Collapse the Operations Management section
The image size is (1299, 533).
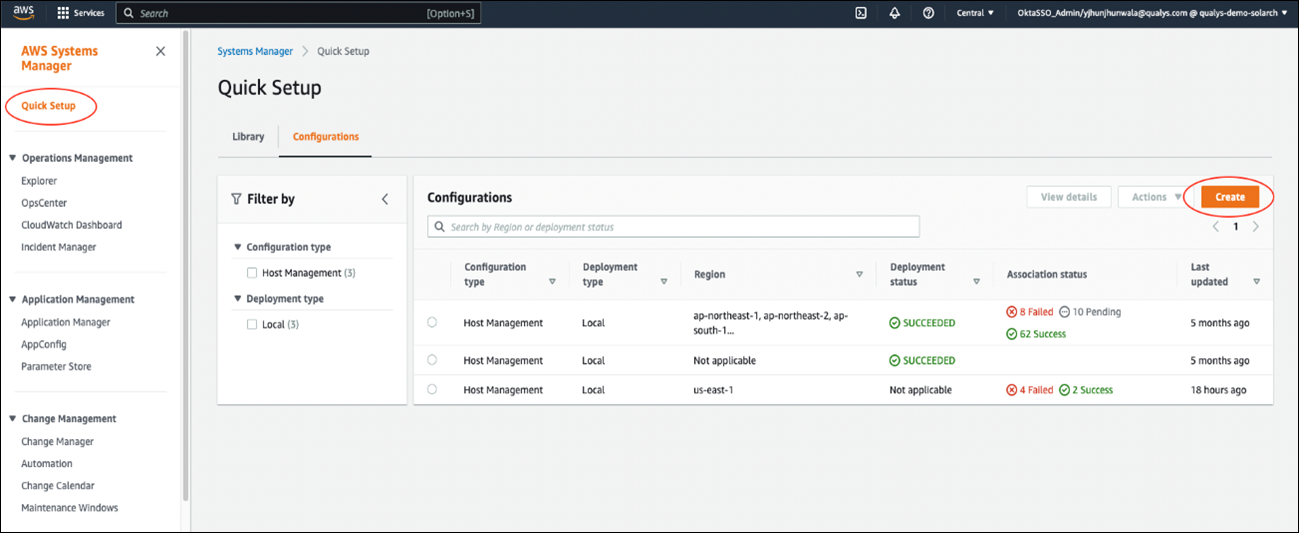[12, 158]
